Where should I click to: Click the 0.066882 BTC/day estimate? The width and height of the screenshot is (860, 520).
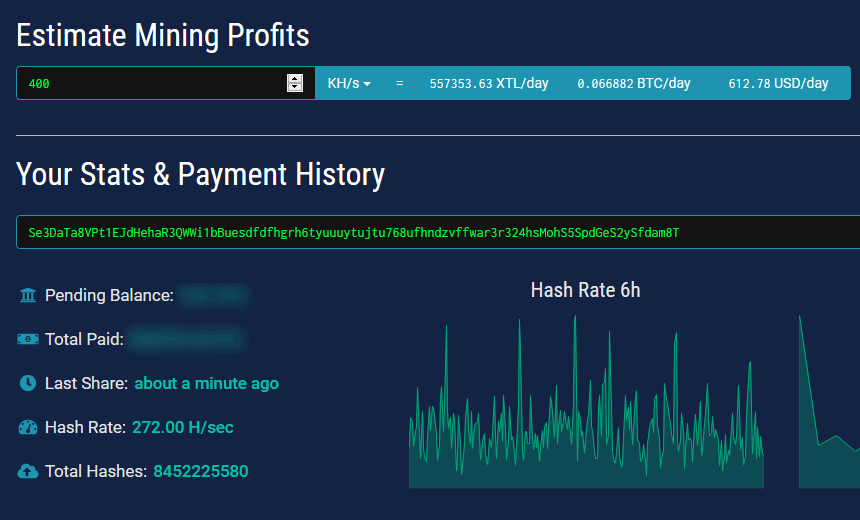click(633, 83)
